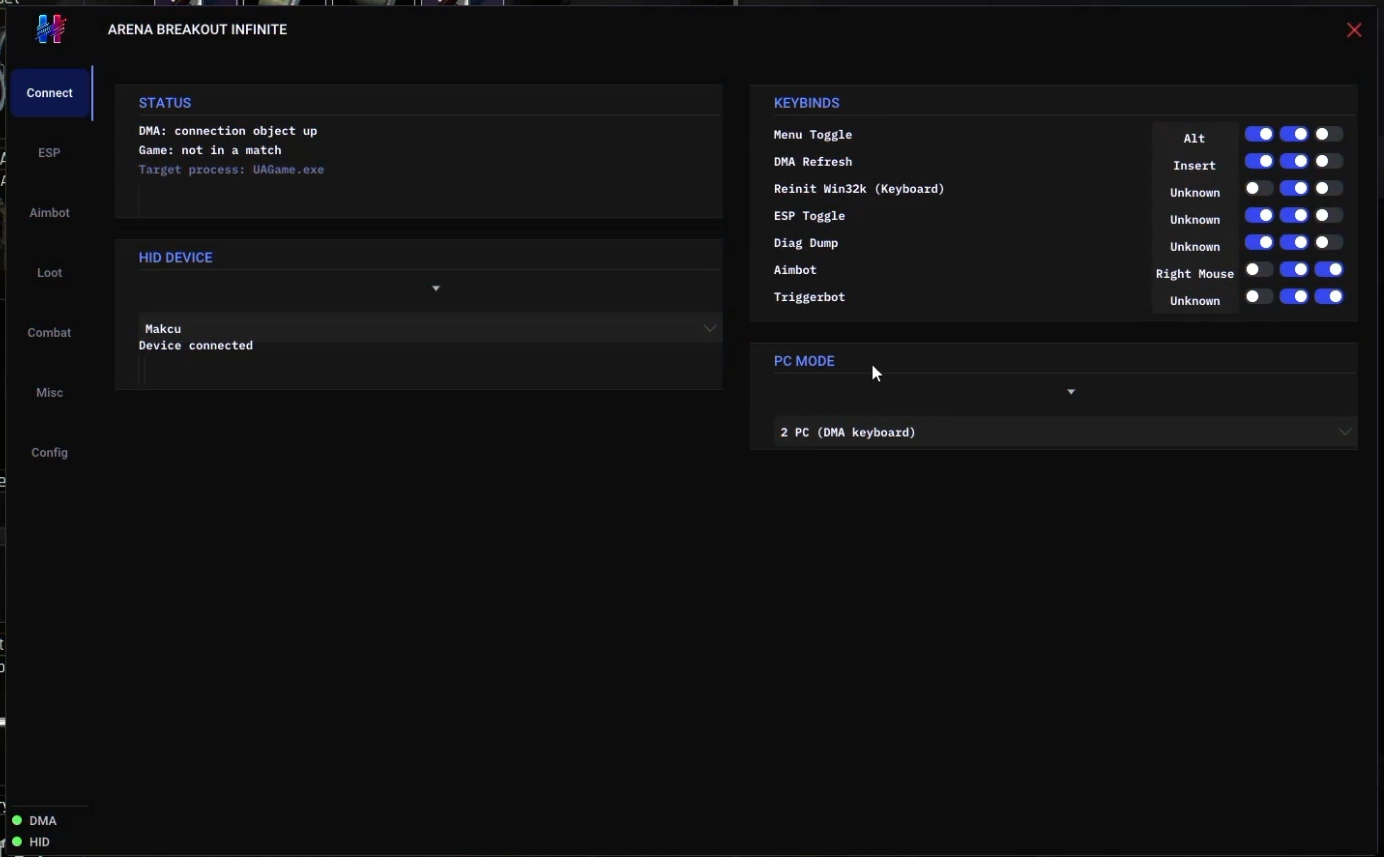
Task: Click the HID DEVICE section header
Action: point(176,257)
